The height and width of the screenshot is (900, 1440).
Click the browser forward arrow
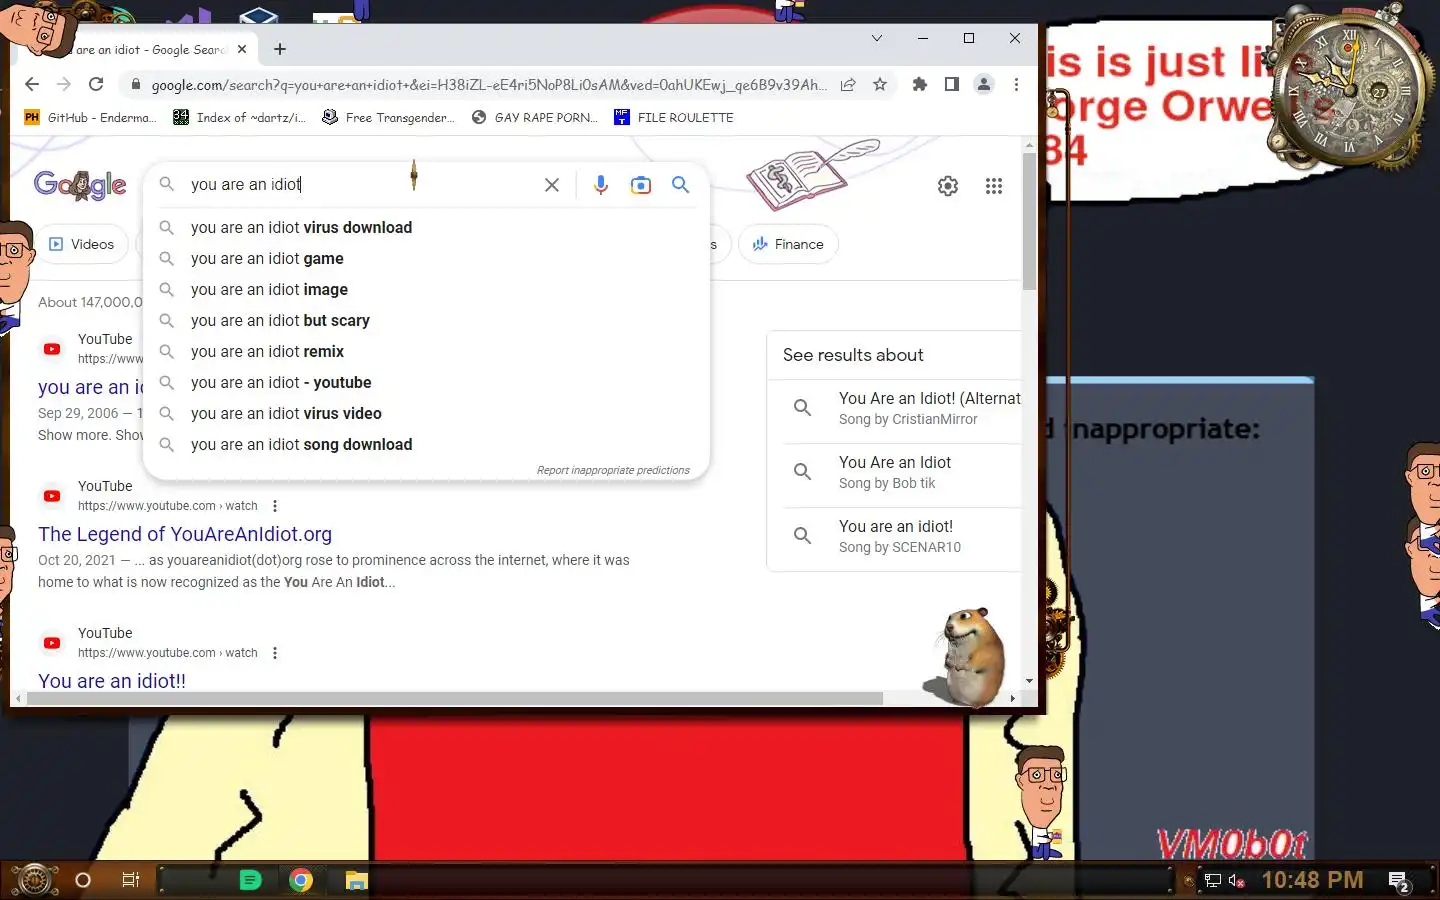click(64, 84)
